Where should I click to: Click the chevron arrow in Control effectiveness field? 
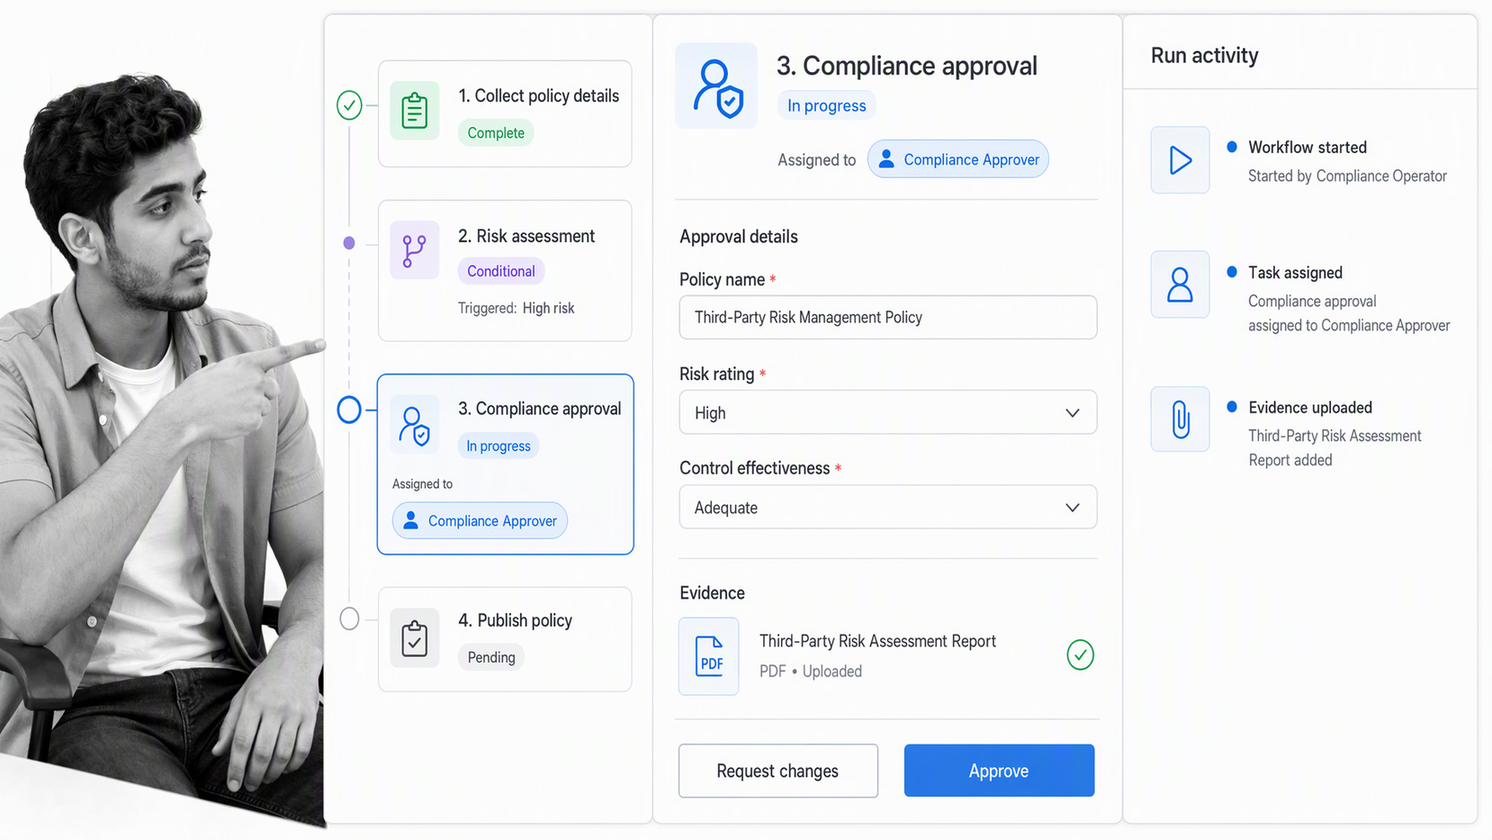(x=1072, y=508)
